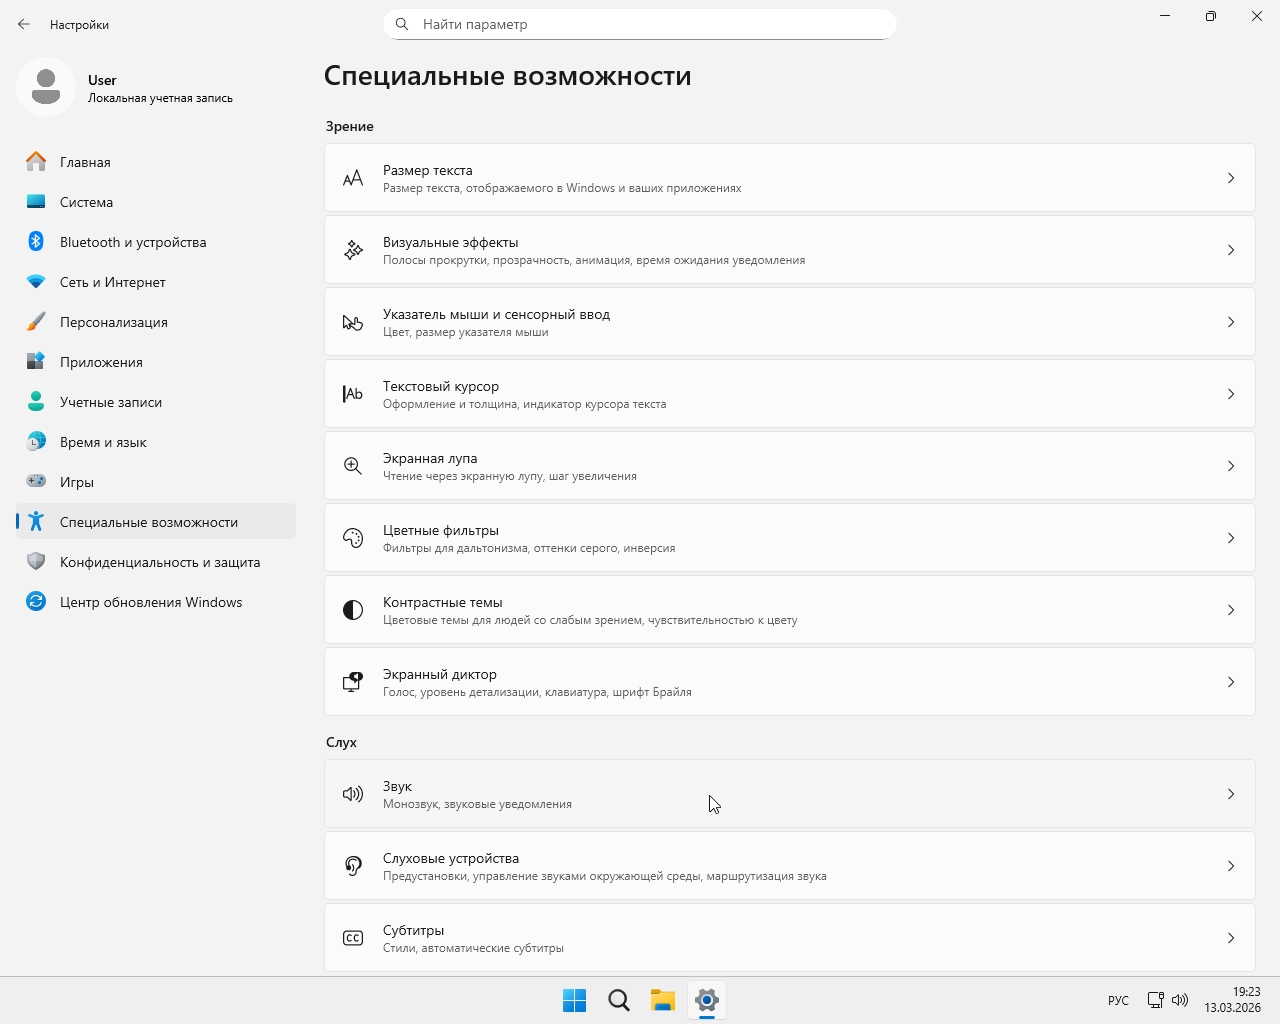This screenshot has height=1024, width=1280.
Task: Open the Приложения section
Action: coord(156,362)
